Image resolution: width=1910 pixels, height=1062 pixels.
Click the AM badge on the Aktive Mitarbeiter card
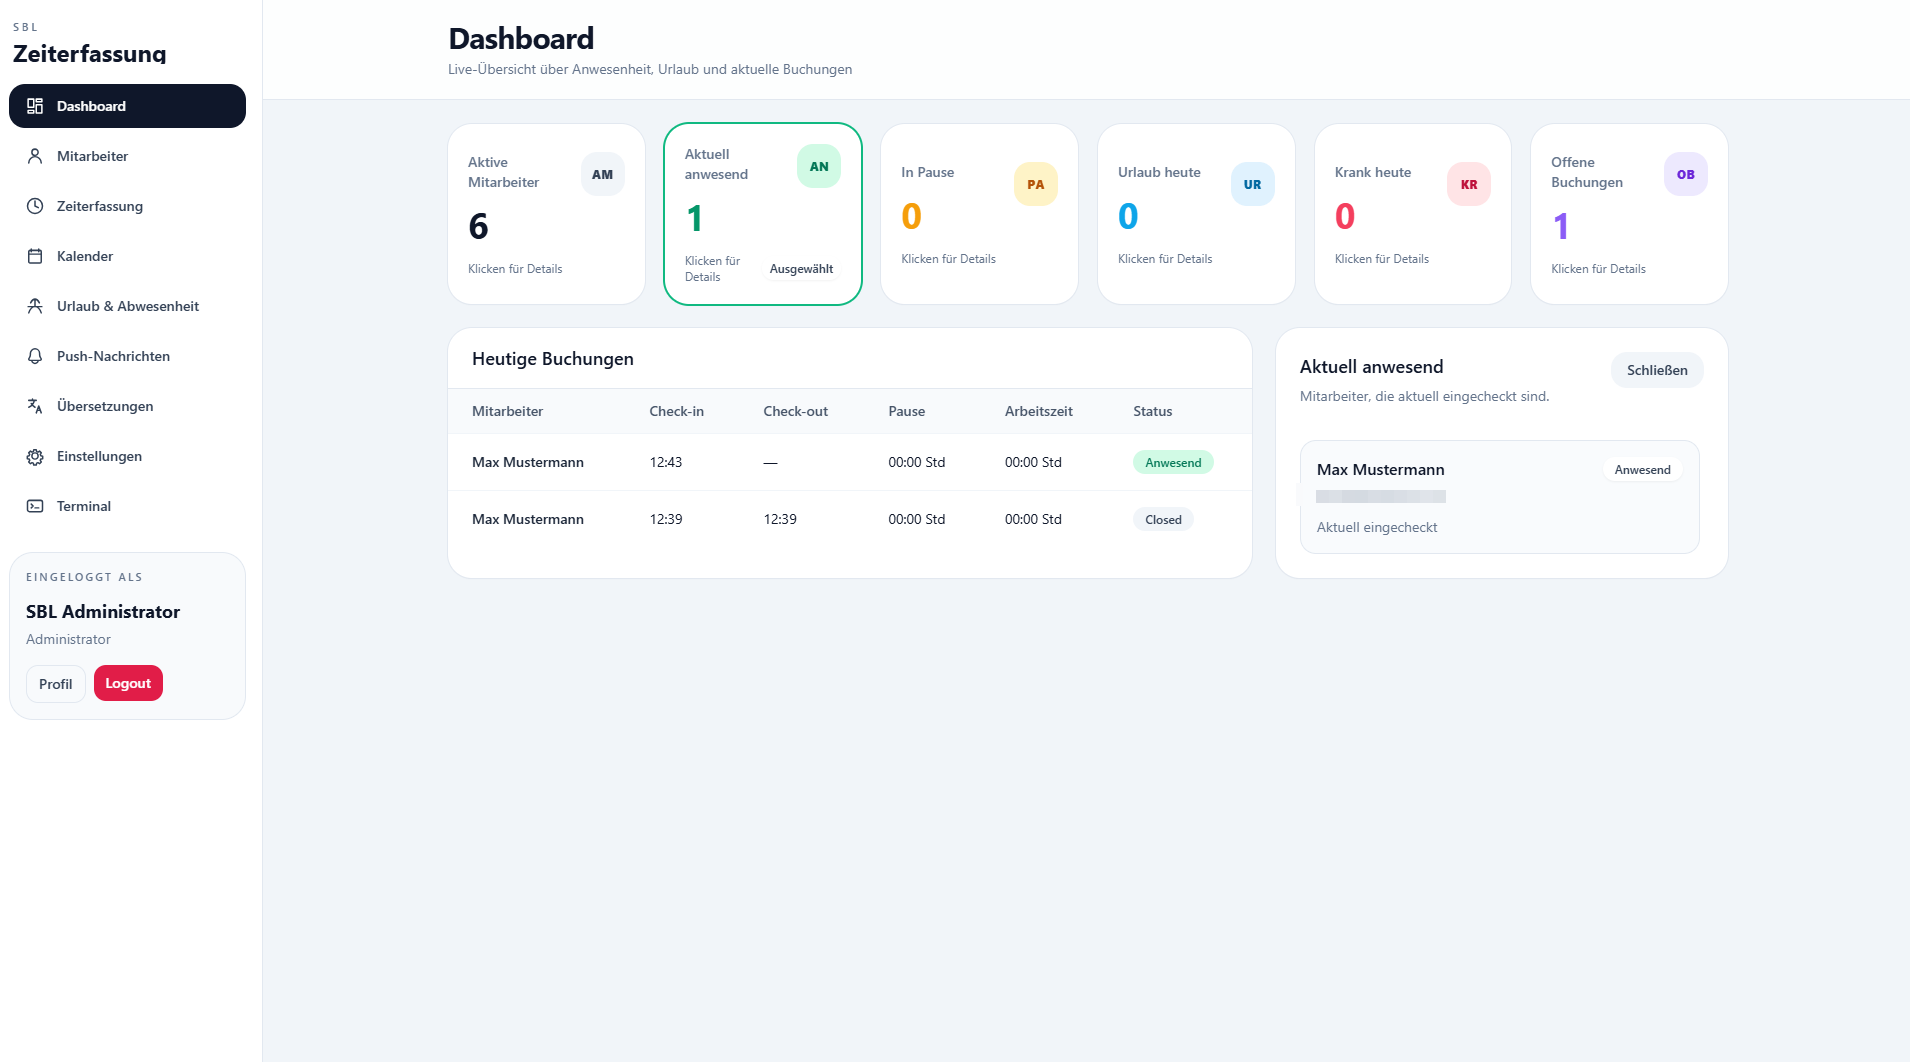tap(603, 174)
